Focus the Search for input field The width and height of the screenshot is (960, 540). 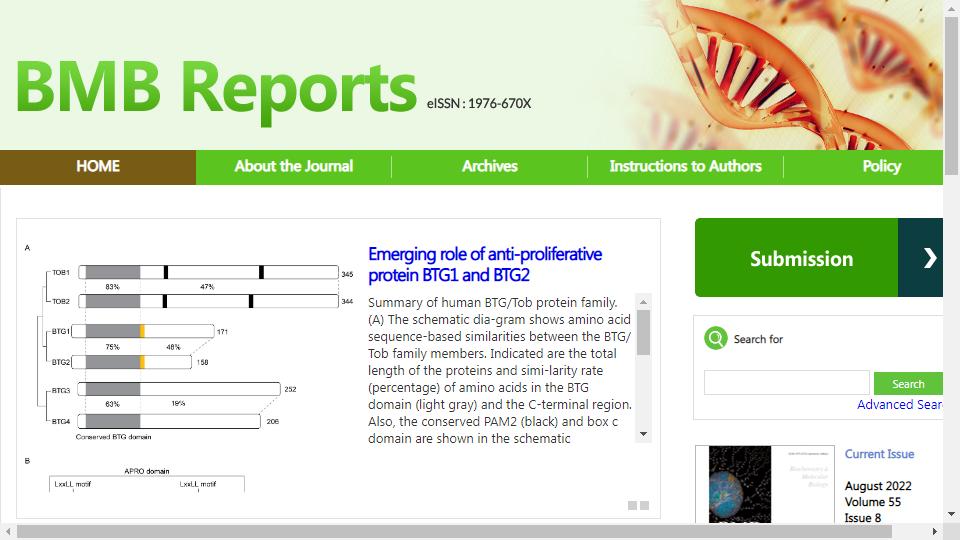click(786, 383)
